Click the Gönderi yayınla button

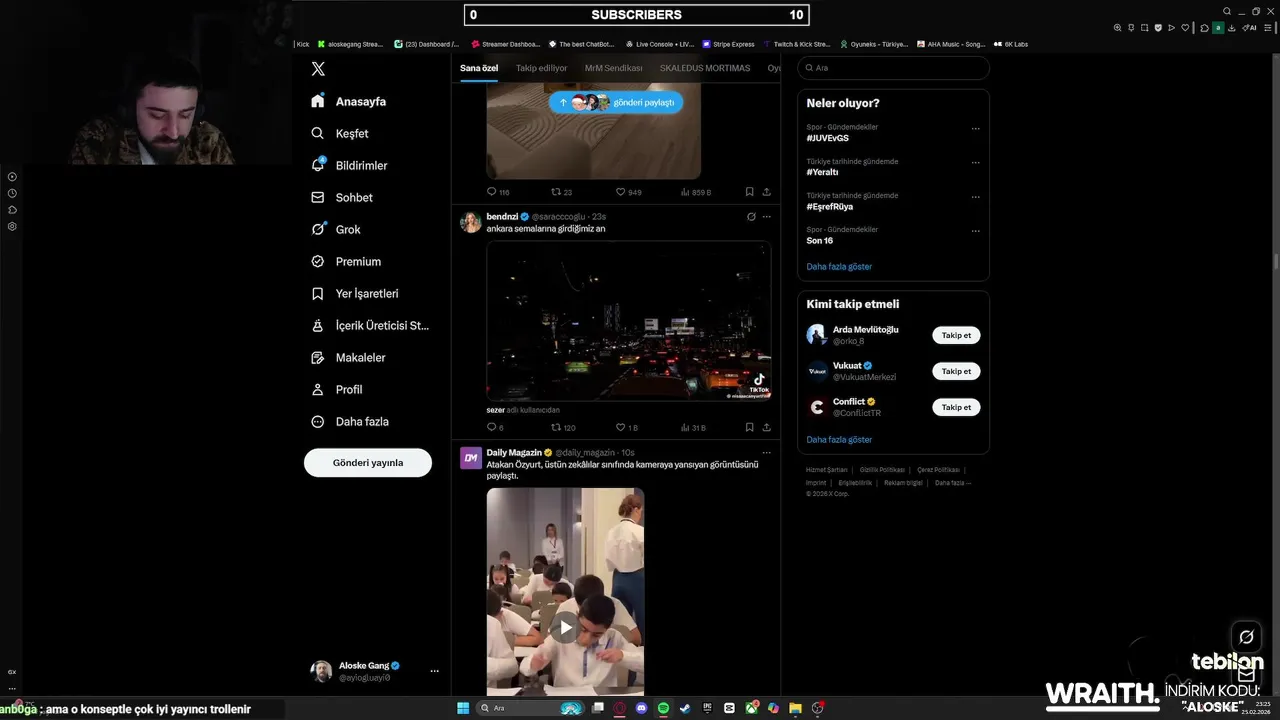(x=368, y=462)
